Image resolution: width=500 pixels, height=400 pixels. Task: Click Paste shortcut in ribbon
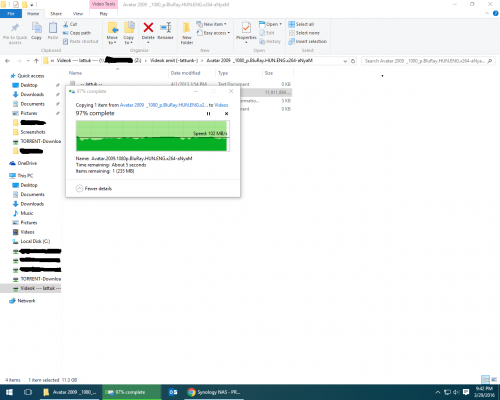81,41
